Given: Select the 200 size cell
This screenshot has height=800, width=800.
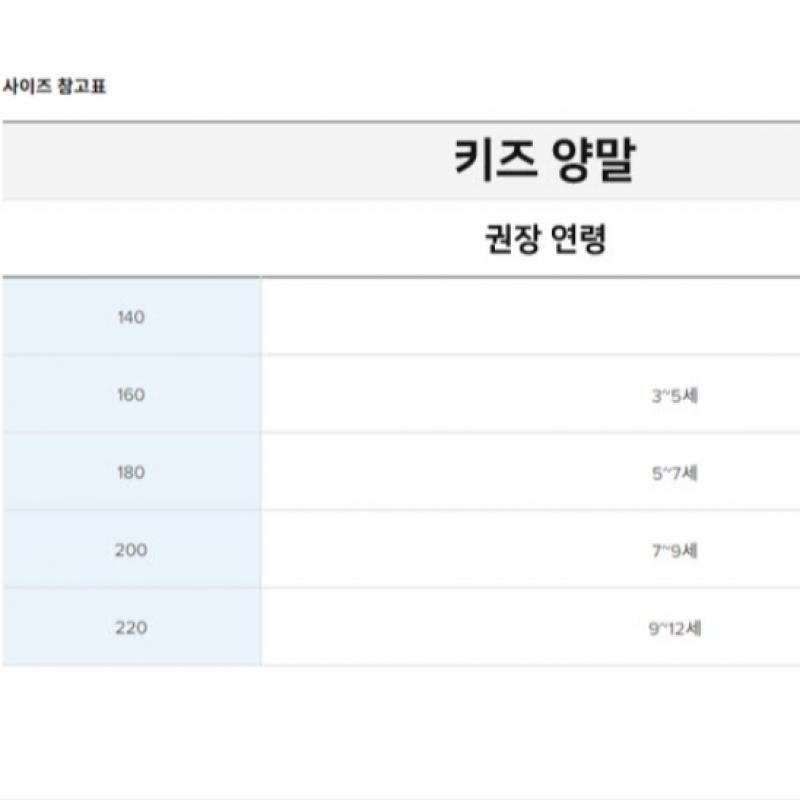Looking at the screenshot, I should pyautogui.click(x=131, y=550).
